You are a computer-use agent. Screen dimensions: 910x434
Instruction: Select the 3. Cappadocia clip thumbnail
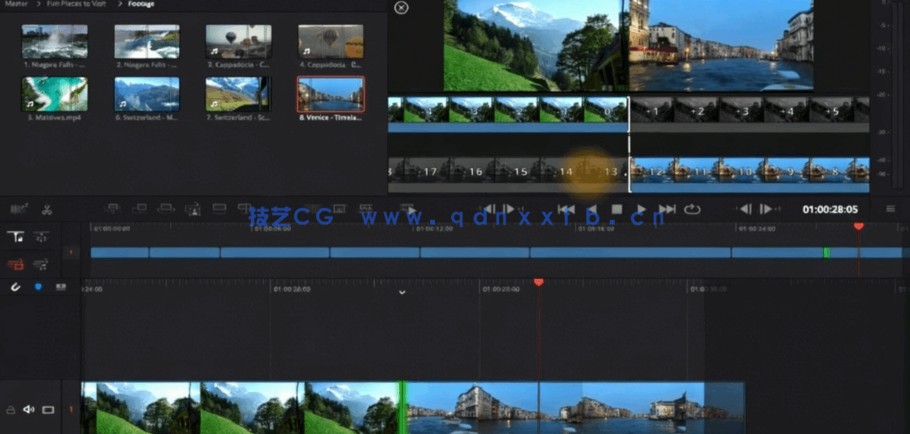pyautogui.click(x=239, y=41)
